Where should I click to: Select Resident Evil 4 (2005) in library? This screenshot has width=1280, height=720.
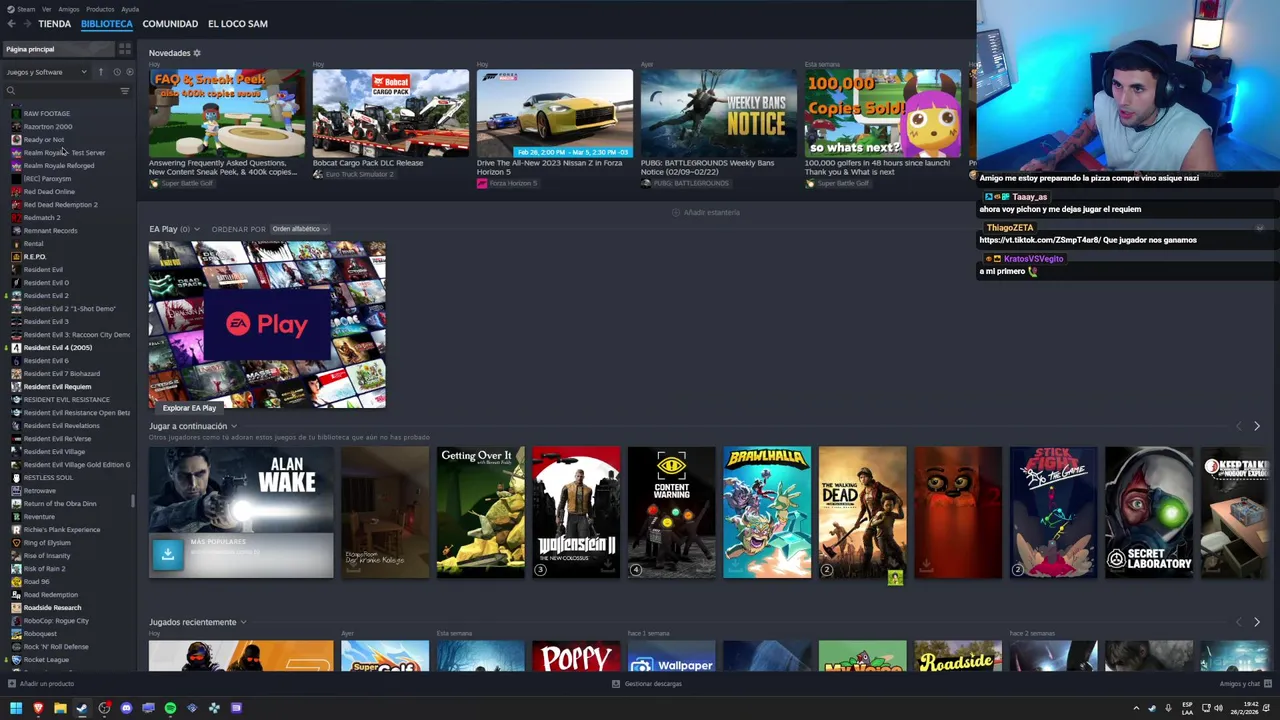click(x=57, y=348)
